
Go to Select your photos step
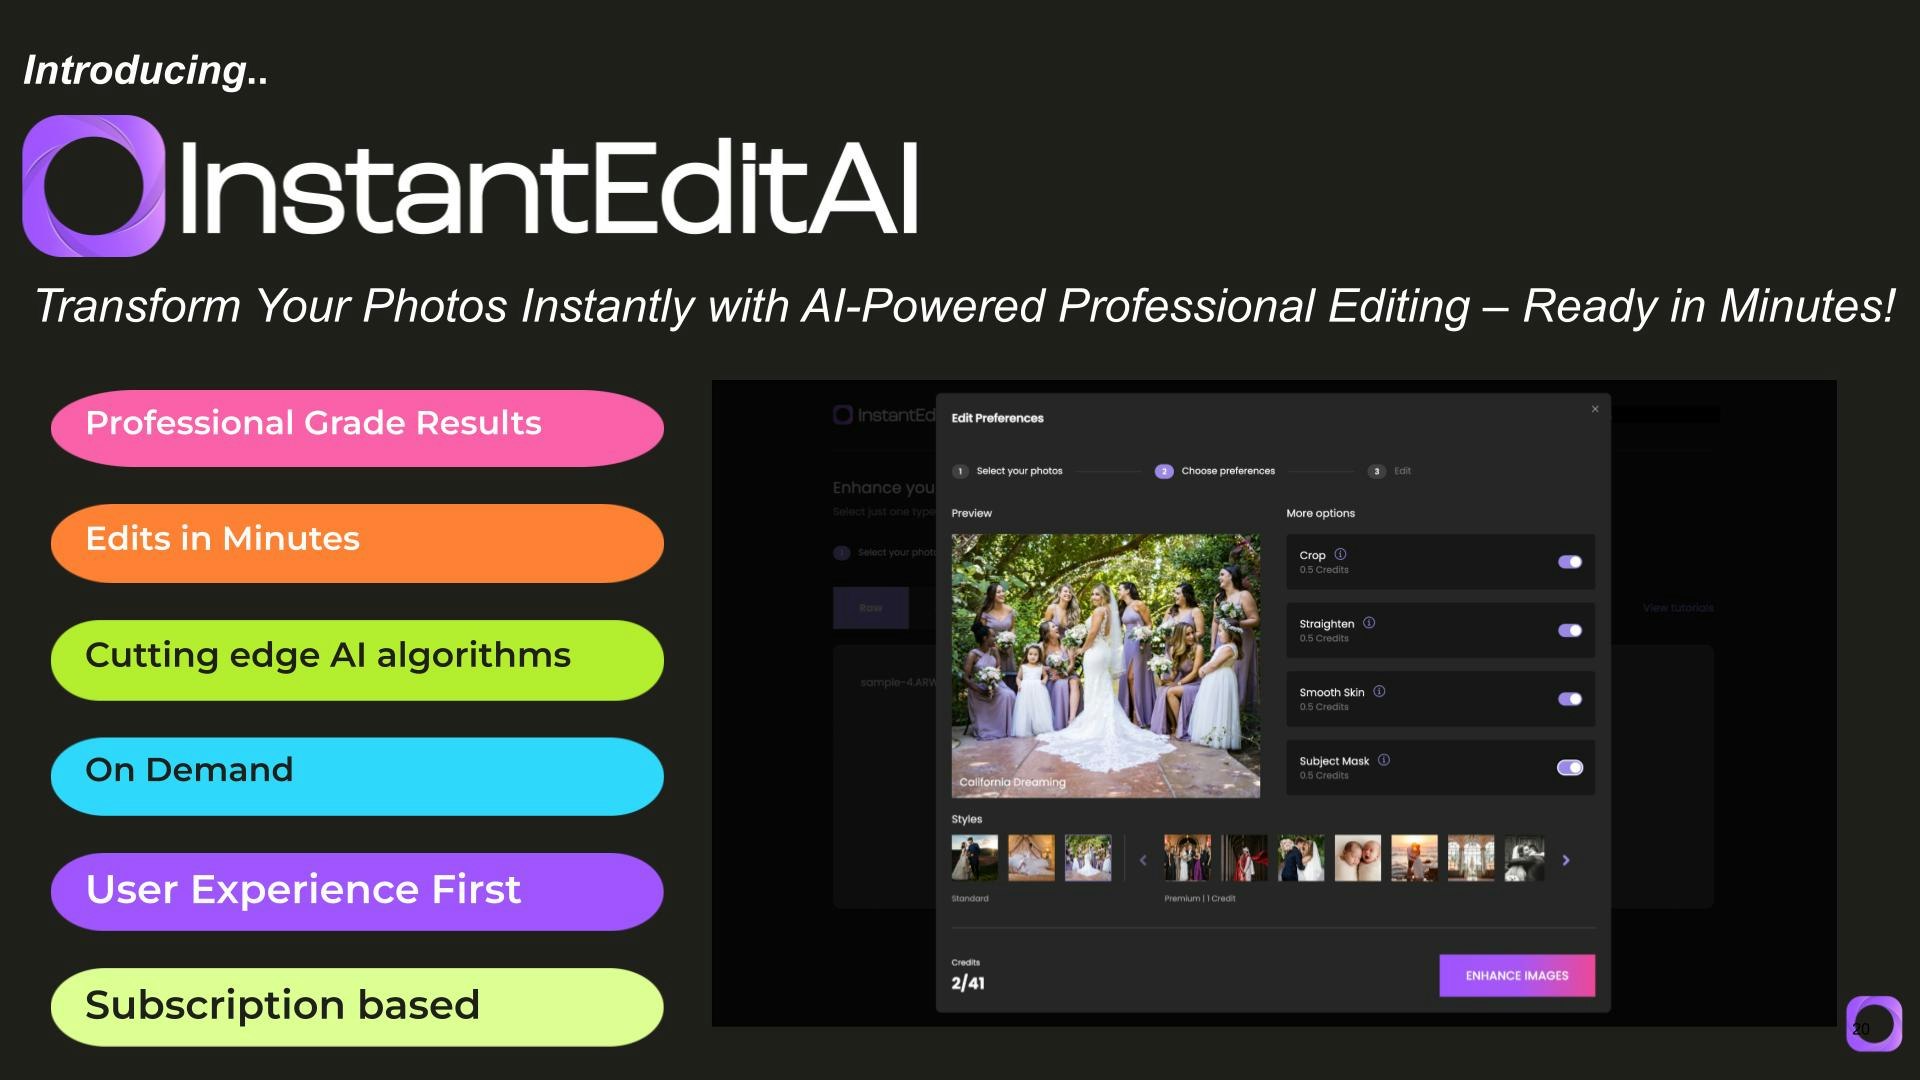click(x=1018, y=471)
